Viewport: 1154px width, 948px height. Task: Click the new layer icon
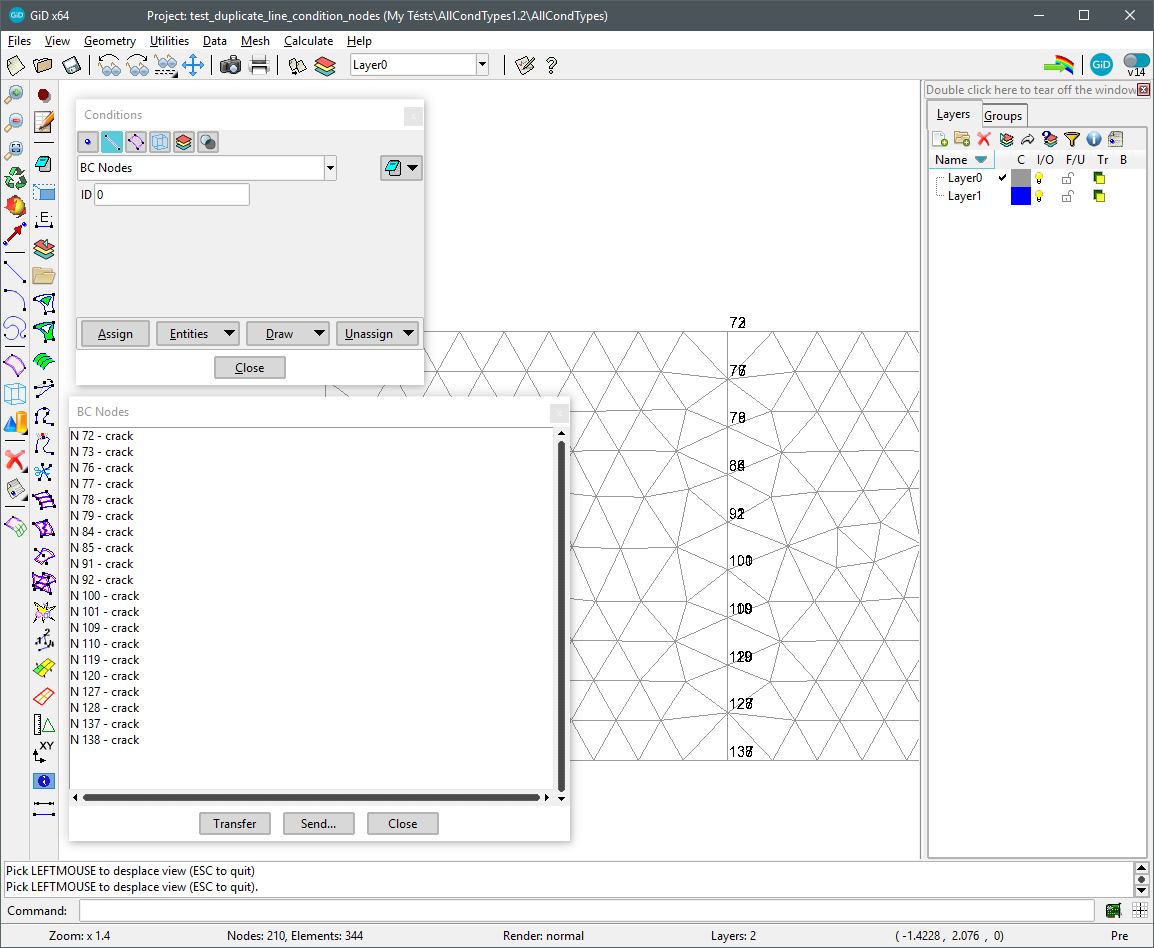tap(940, 139)
